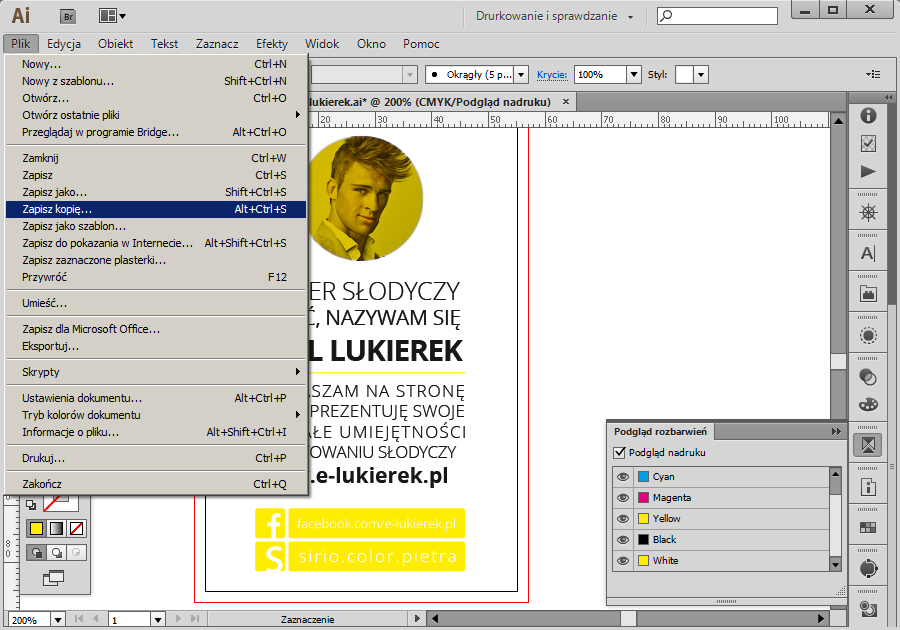
Task: Open the Widok menu
Action: click(322, 44)
